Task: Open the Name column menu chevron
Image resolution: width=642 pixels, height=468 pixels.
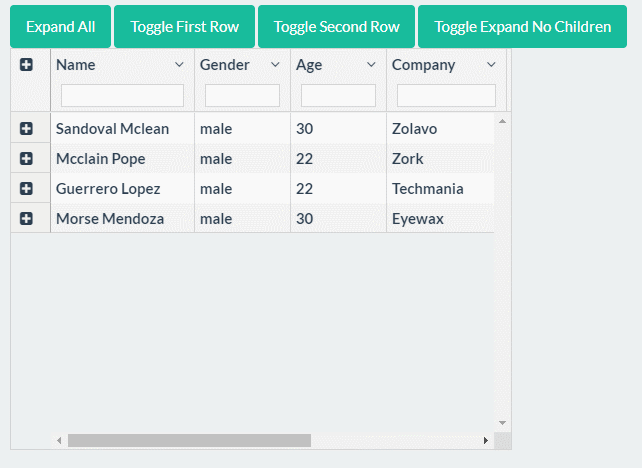Action: 179,65
